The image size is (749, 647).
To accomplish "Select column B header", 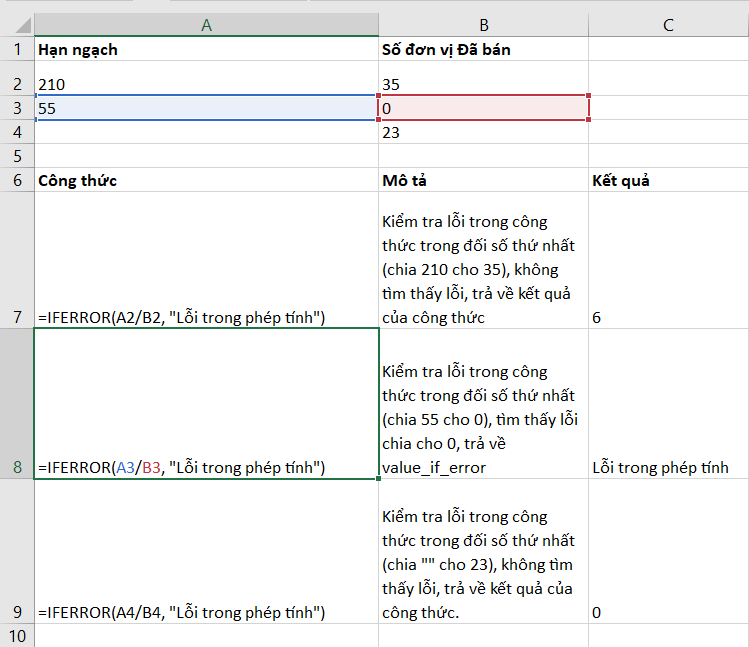I will point(483,25).
